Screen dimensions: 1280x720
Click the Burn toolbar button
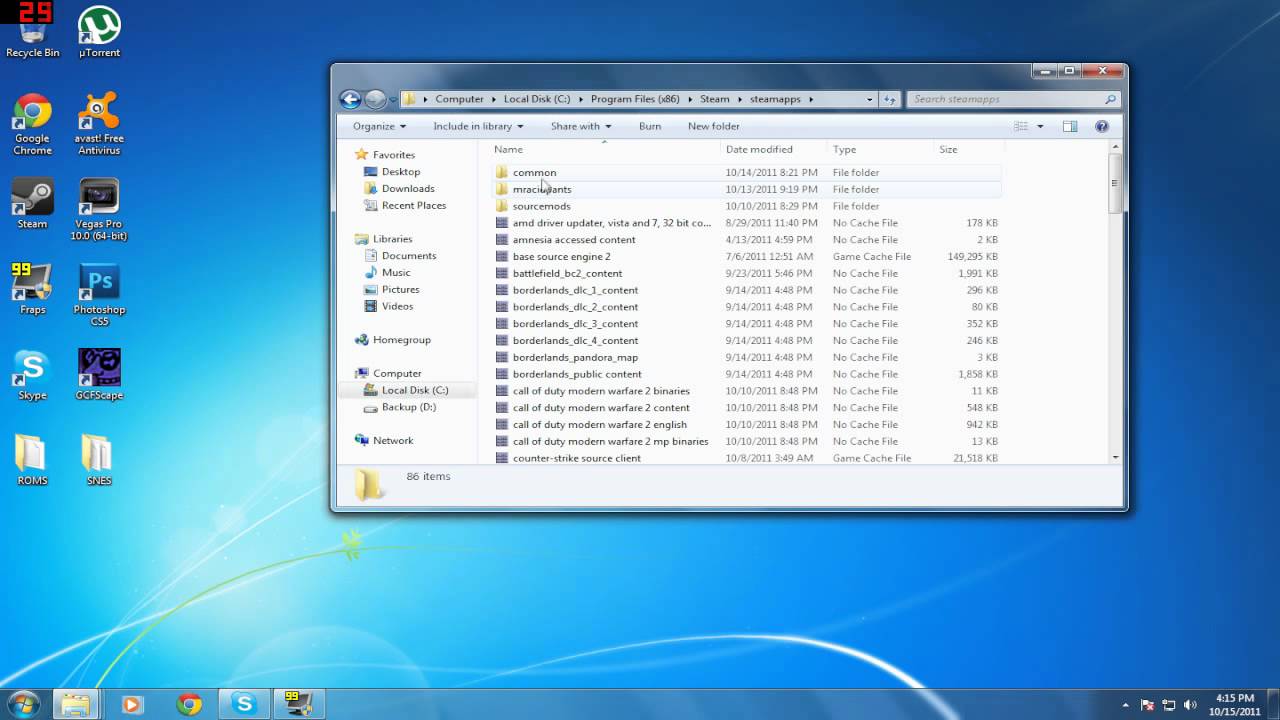pos(650,126)
